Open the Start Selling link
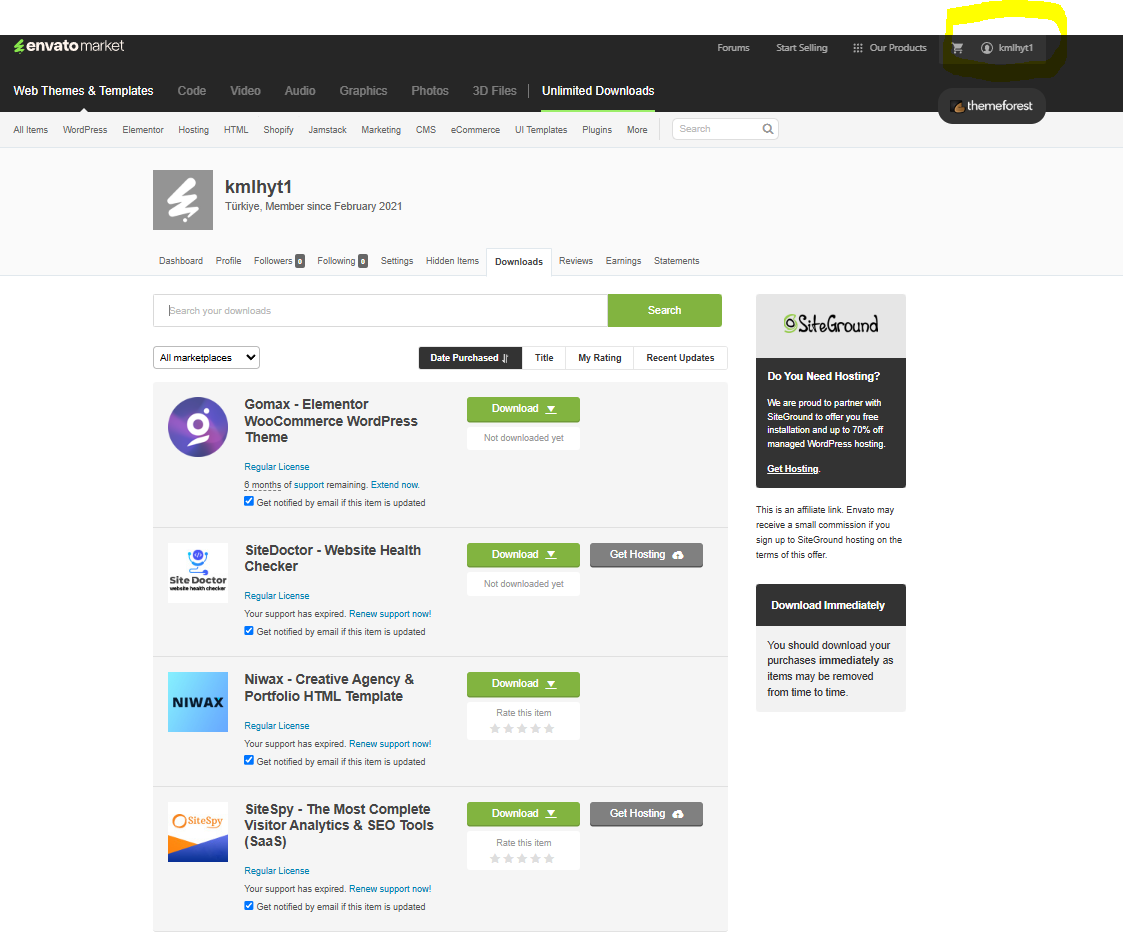 [801, 48]
